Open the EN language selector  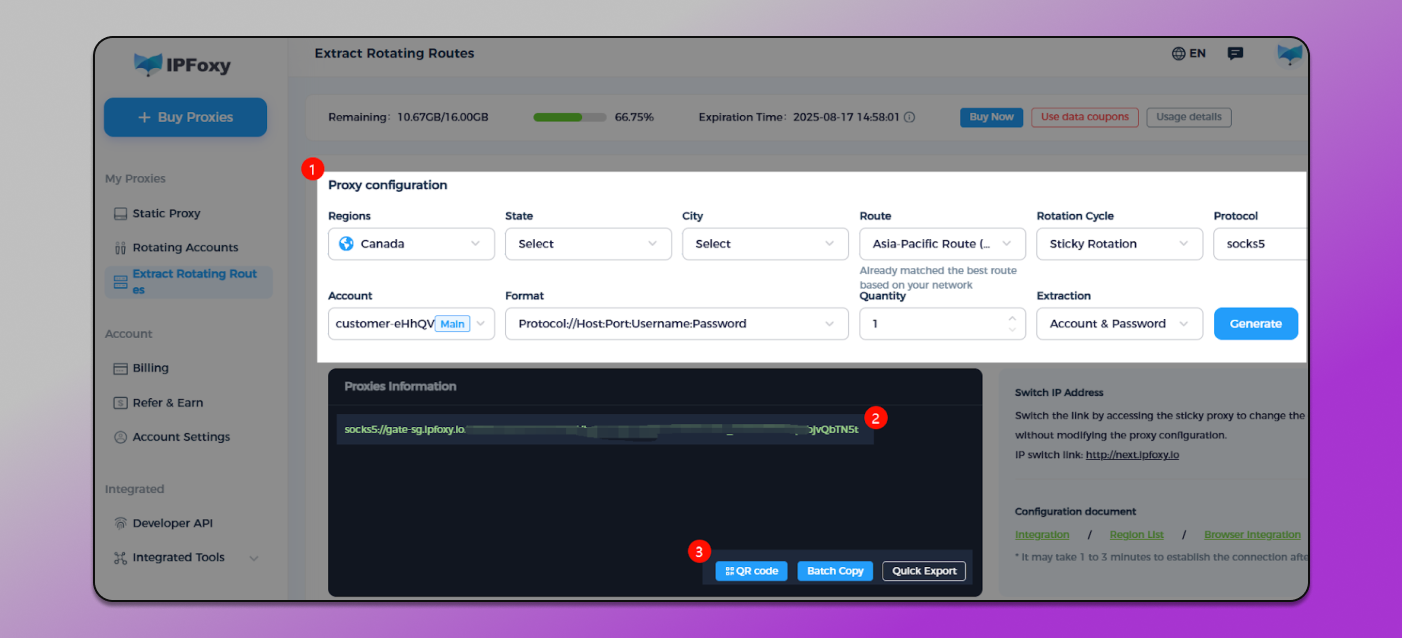point(1188,53)
